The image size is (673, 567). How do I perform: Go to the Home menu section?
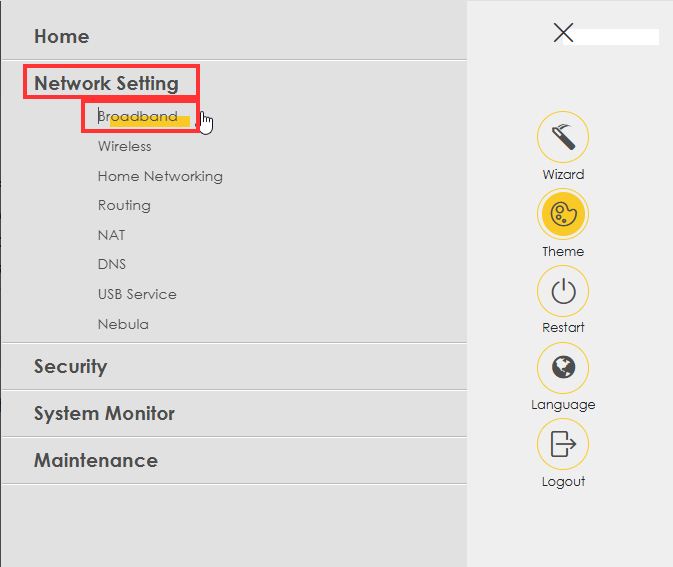point(62,36)
